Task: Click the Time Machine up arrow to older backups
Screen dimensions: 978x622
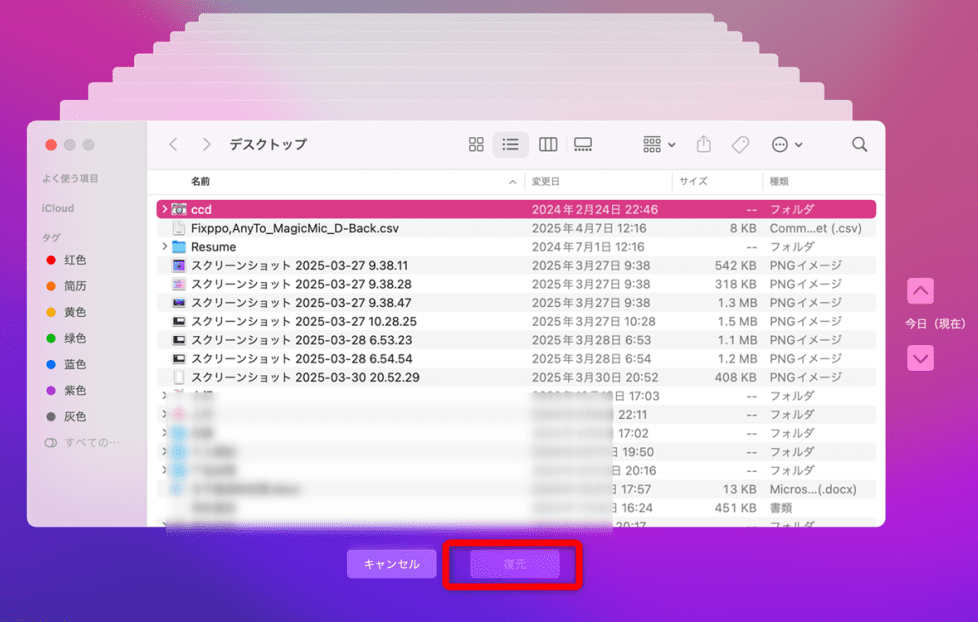Action: (919, 291)
